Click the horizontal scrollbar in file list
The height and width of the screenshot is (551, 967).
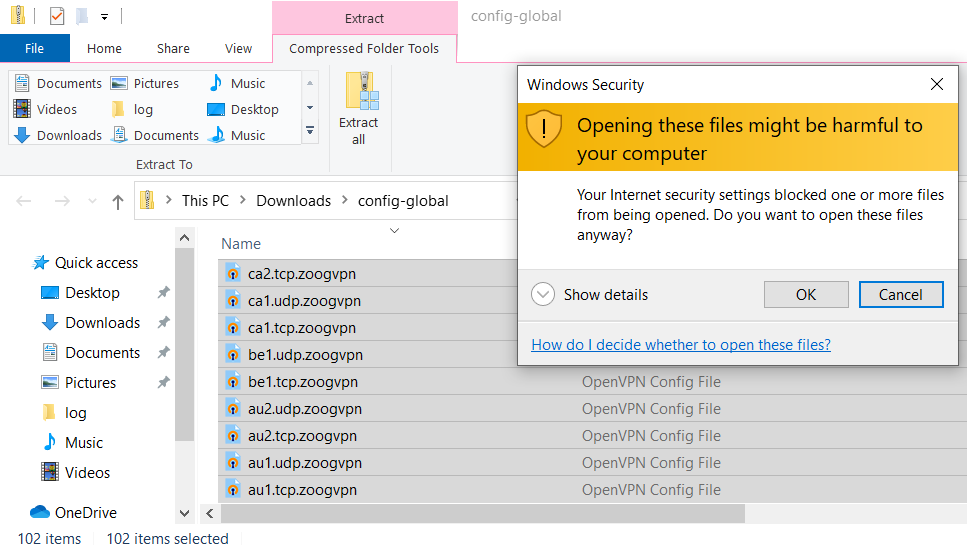pos(482,513)
